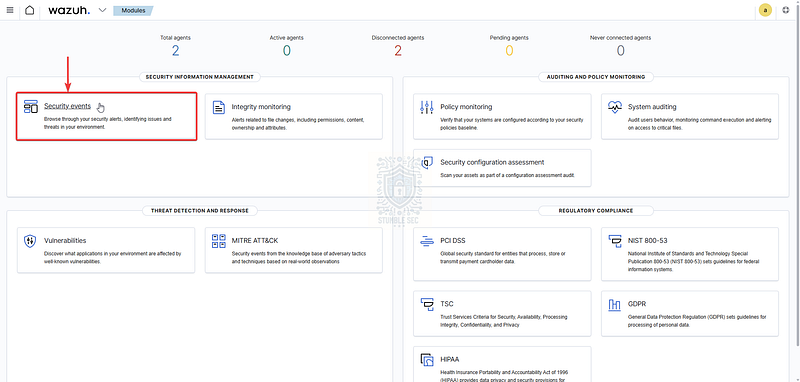Expand the wazuh menu chevron

coord(102,10)
